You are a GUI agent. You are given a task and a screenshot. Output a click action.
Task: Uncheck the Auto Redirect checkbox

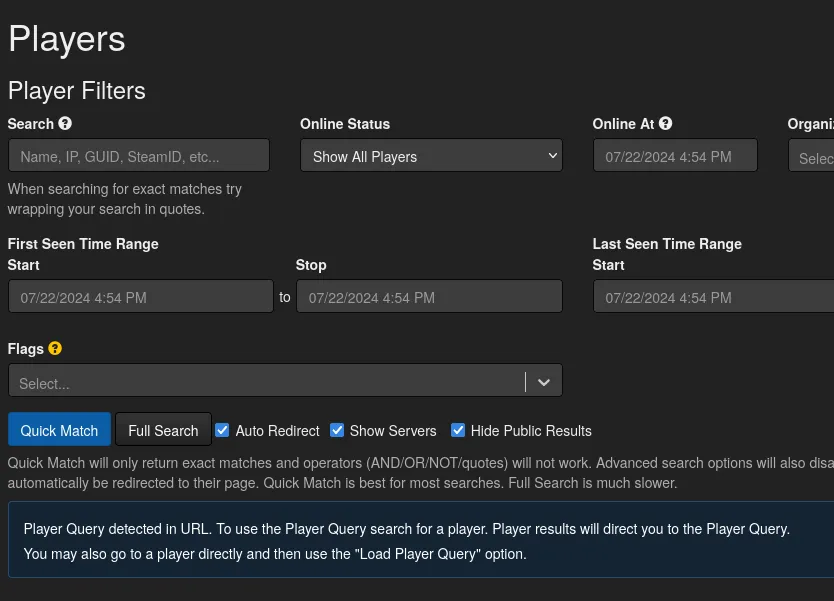pos(223,430)
